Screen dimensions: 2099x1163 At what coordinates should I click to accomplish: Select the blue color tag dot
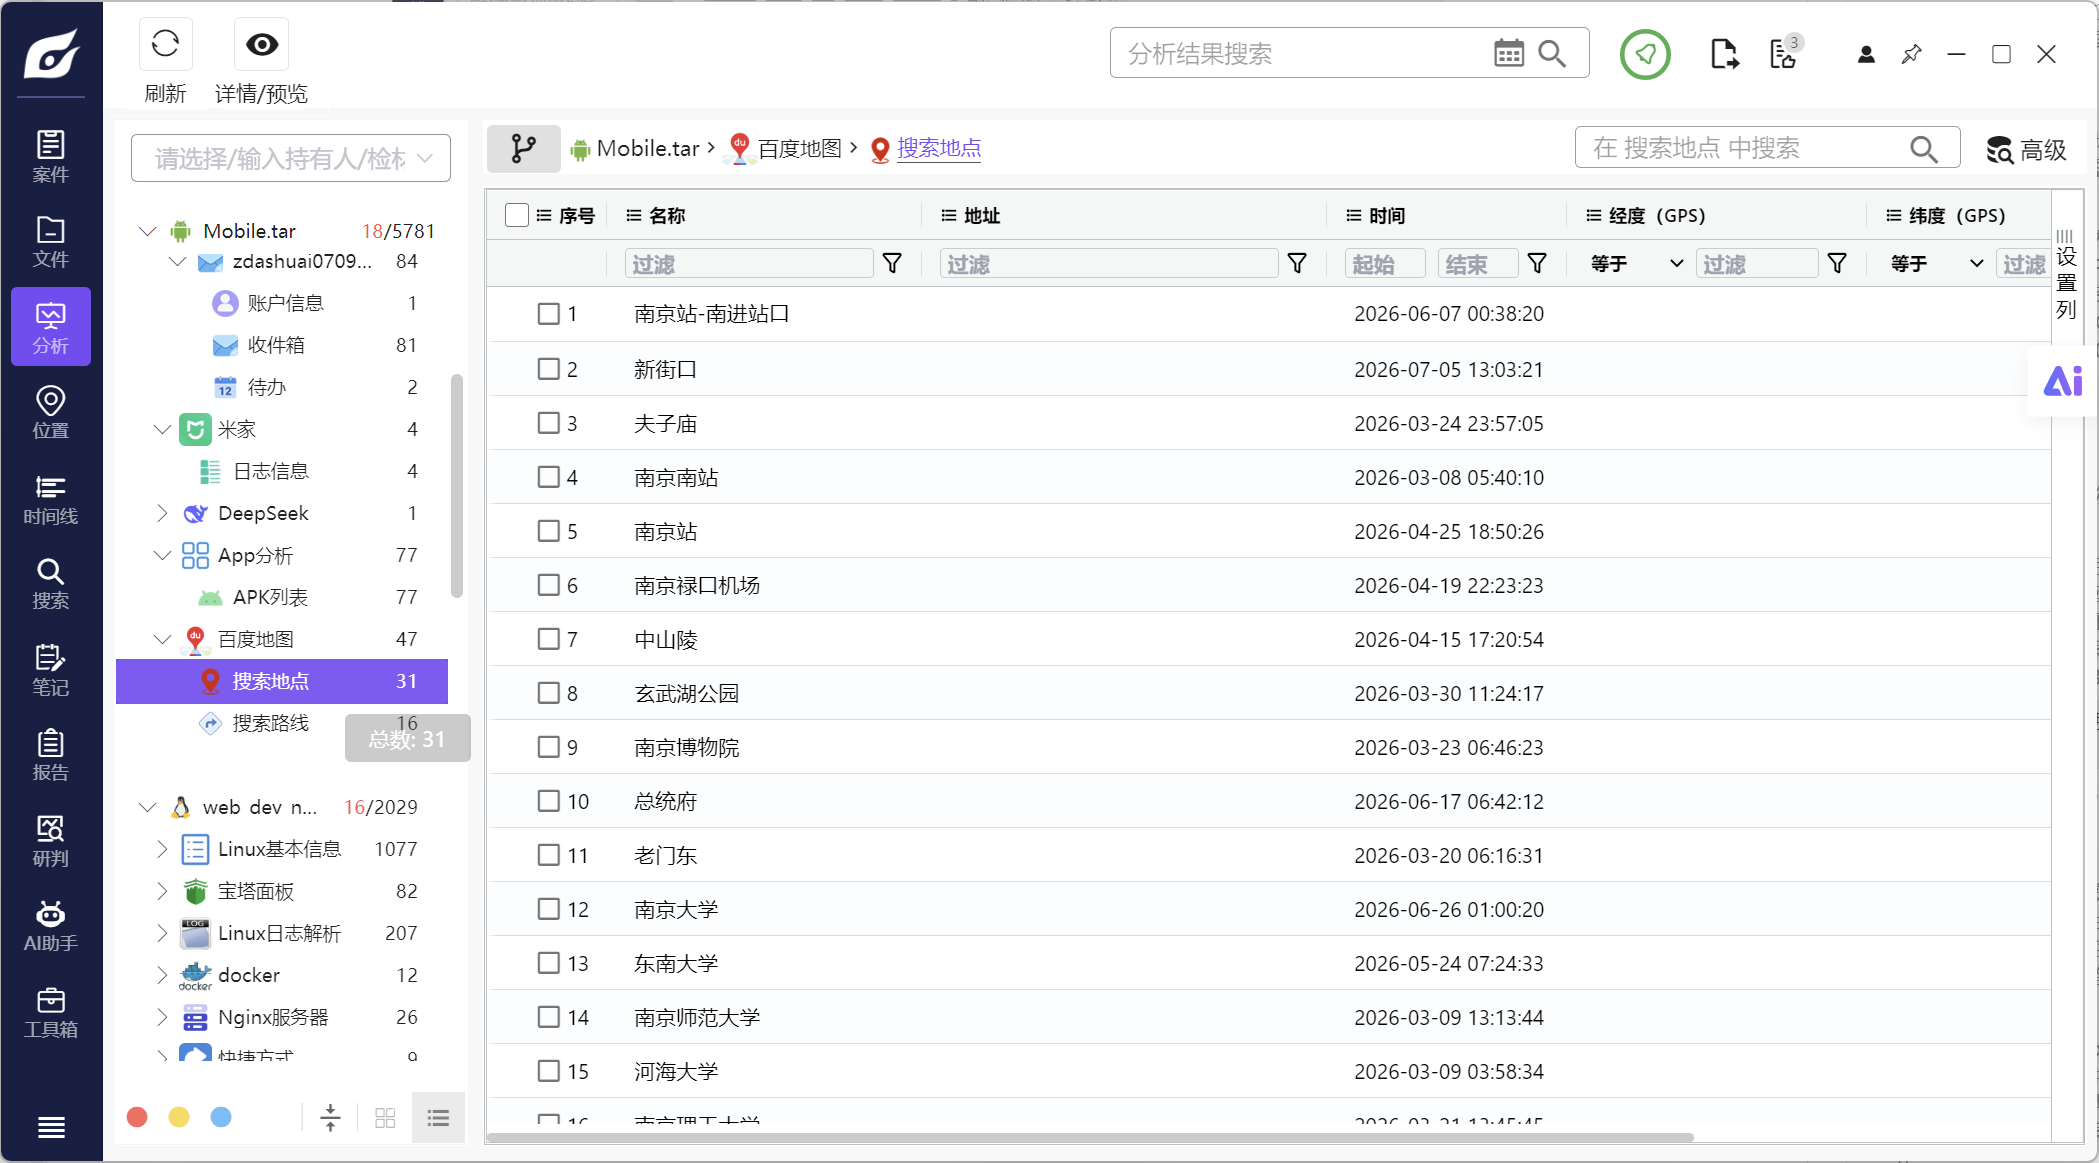click(x=221, y=1117)
